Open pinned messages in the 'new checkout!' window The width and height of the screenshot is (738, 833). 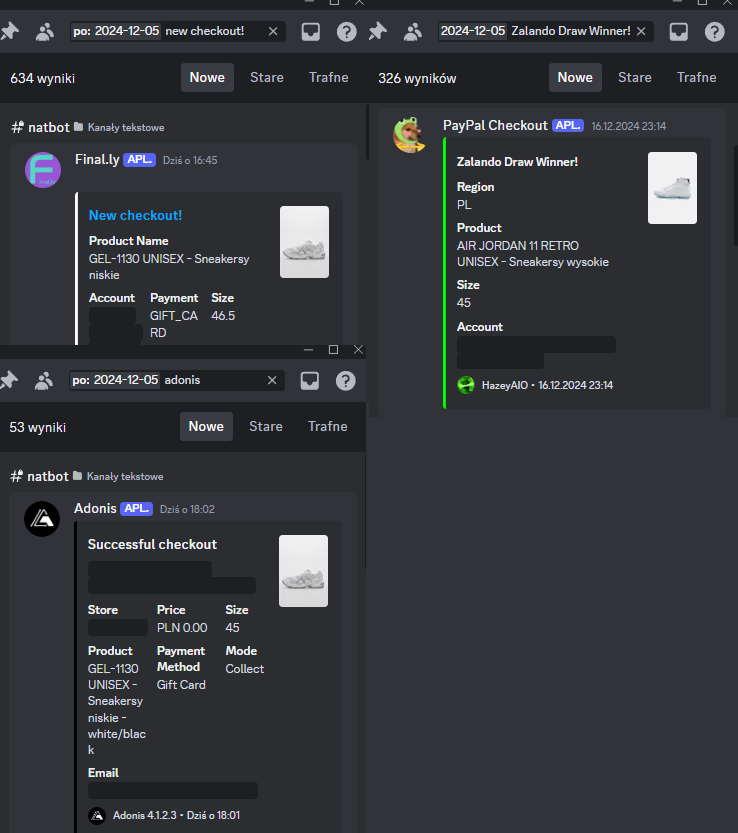click(9, 31)
